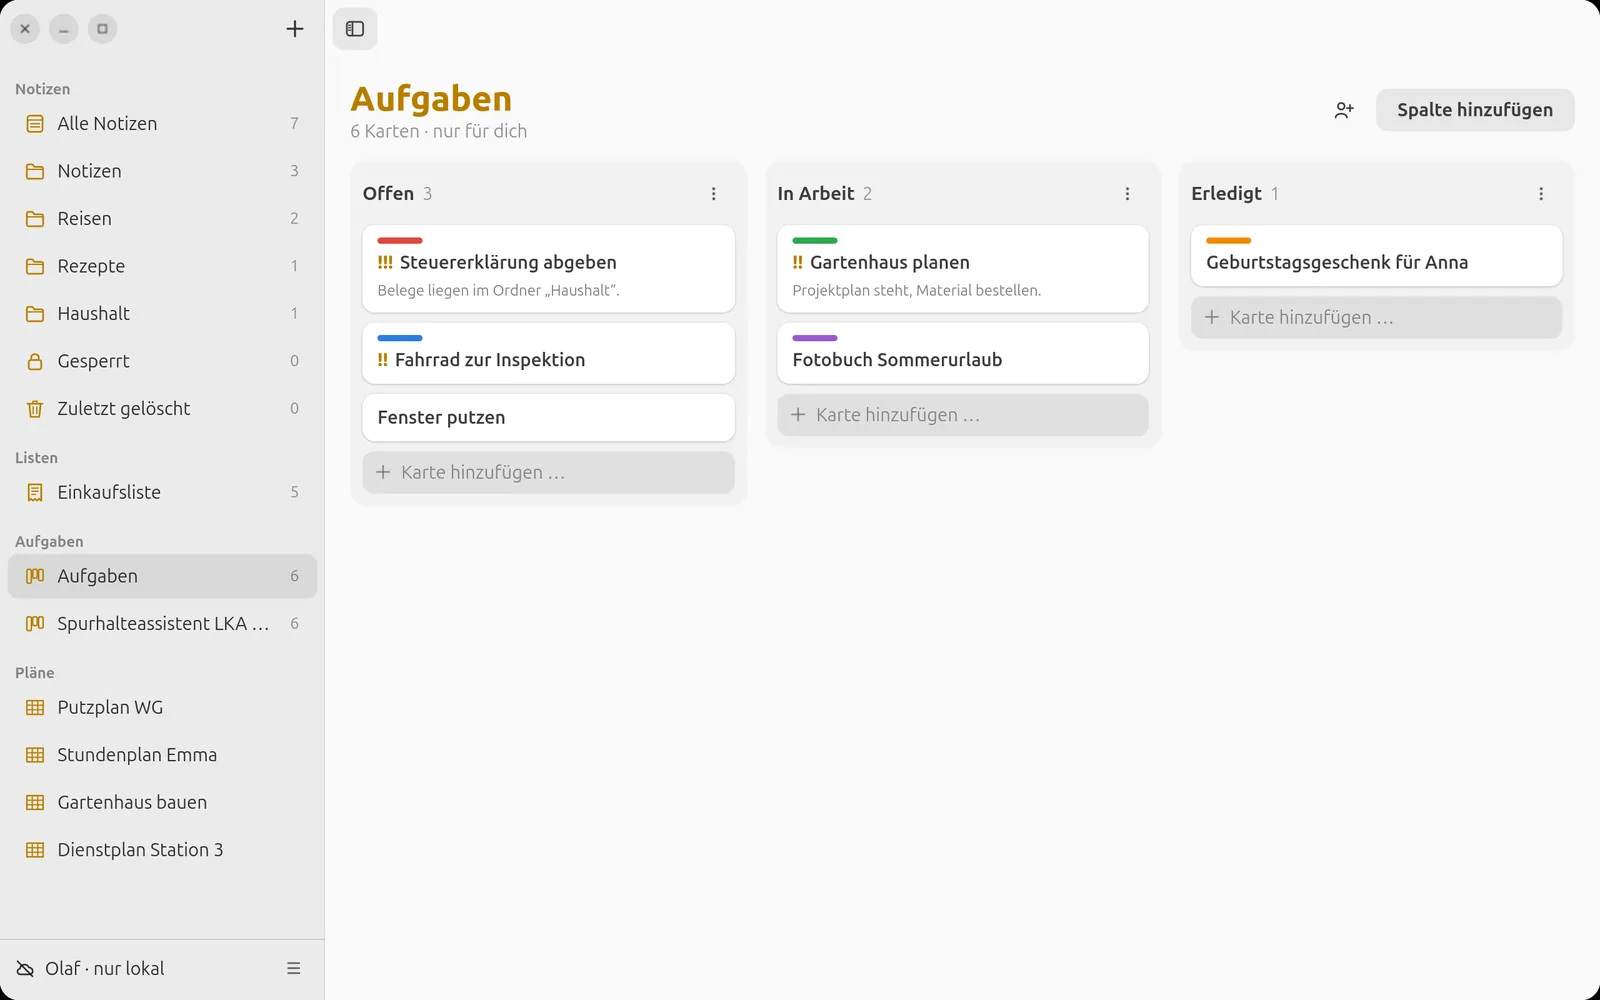Open the Gartenhaus planen card
1600x1000 pixels.
point(963,269)
